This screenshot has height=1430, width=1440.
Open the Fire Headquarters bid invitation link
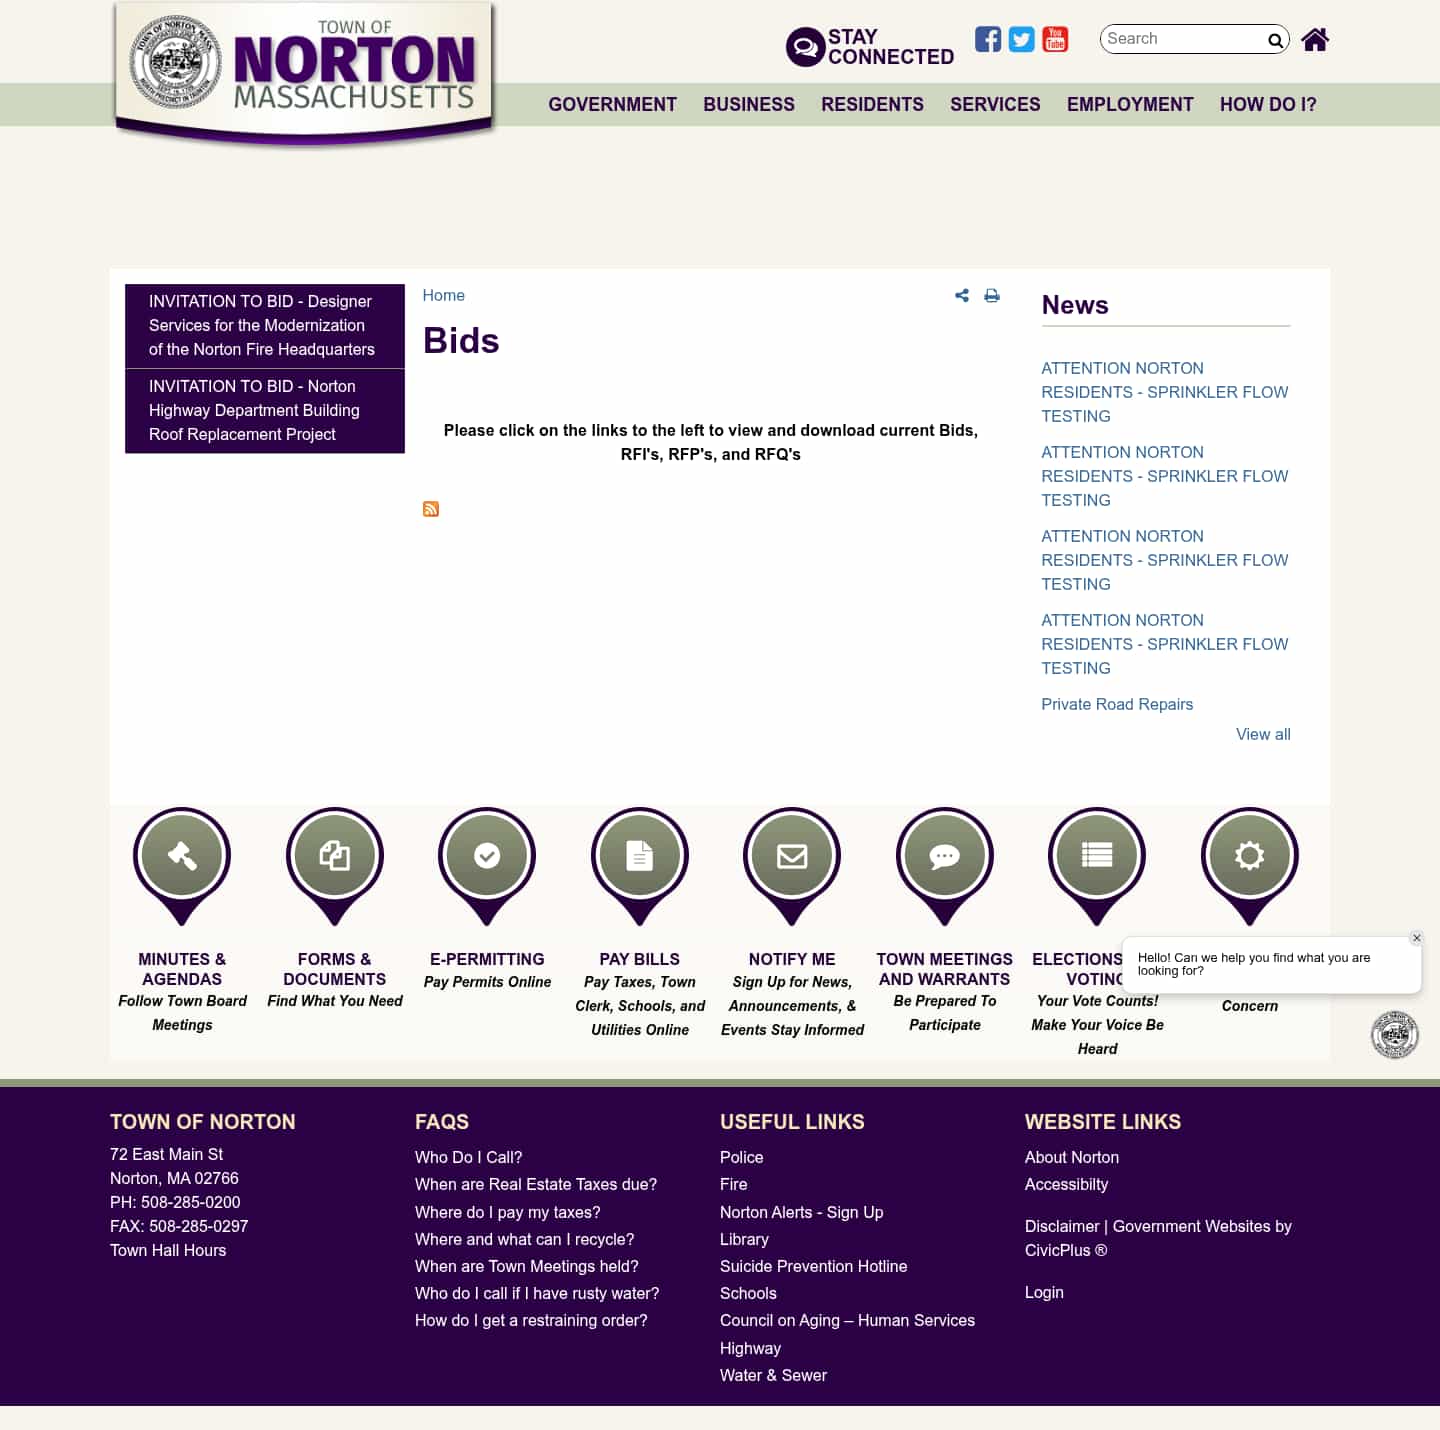261,325
